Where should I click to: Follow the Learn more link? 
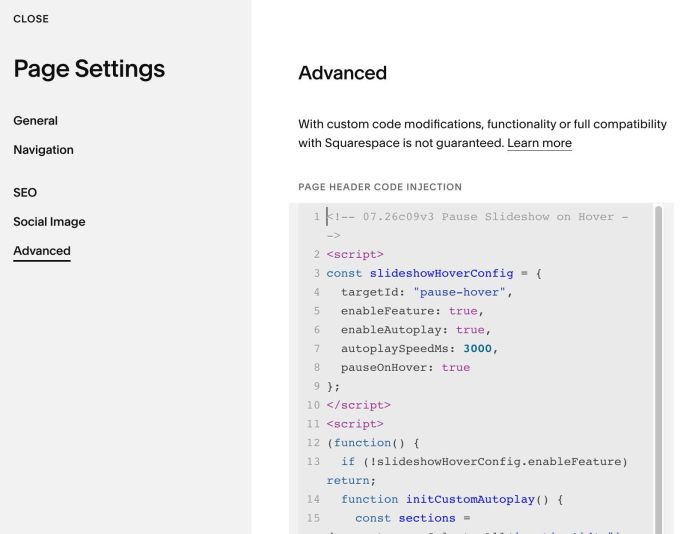click(539, 143)
